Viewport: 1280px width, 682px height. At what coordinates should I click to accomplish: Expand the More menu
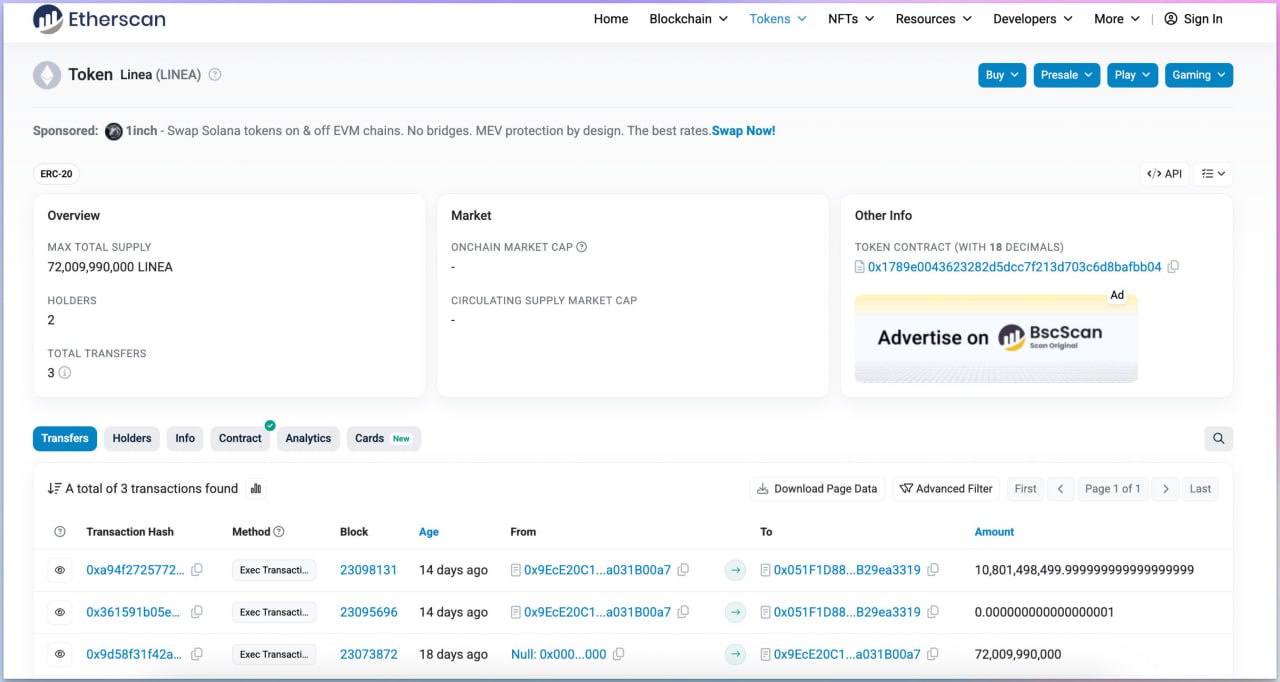click(x=1117, y=19)
